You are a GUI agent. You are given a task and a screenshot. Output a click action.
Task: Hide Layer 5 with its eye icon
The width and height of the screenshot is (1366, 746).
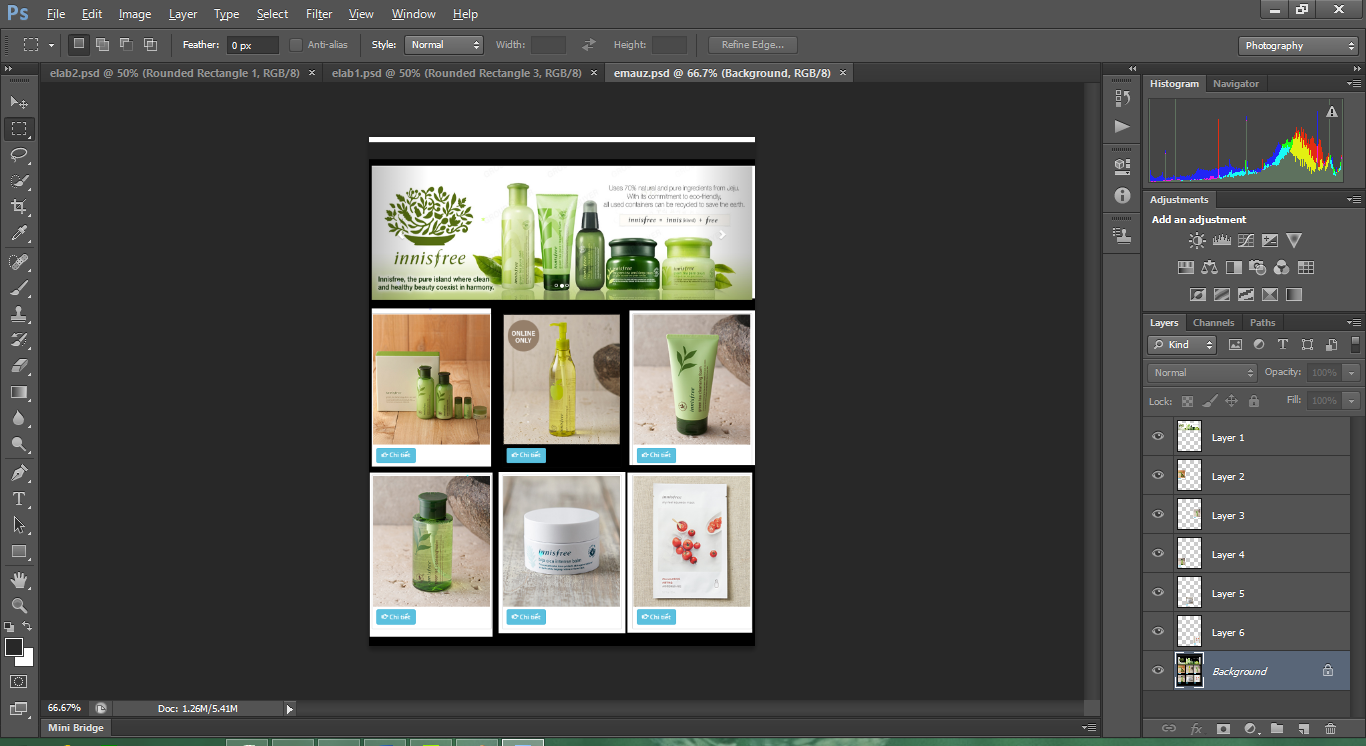coord(1158,593)
